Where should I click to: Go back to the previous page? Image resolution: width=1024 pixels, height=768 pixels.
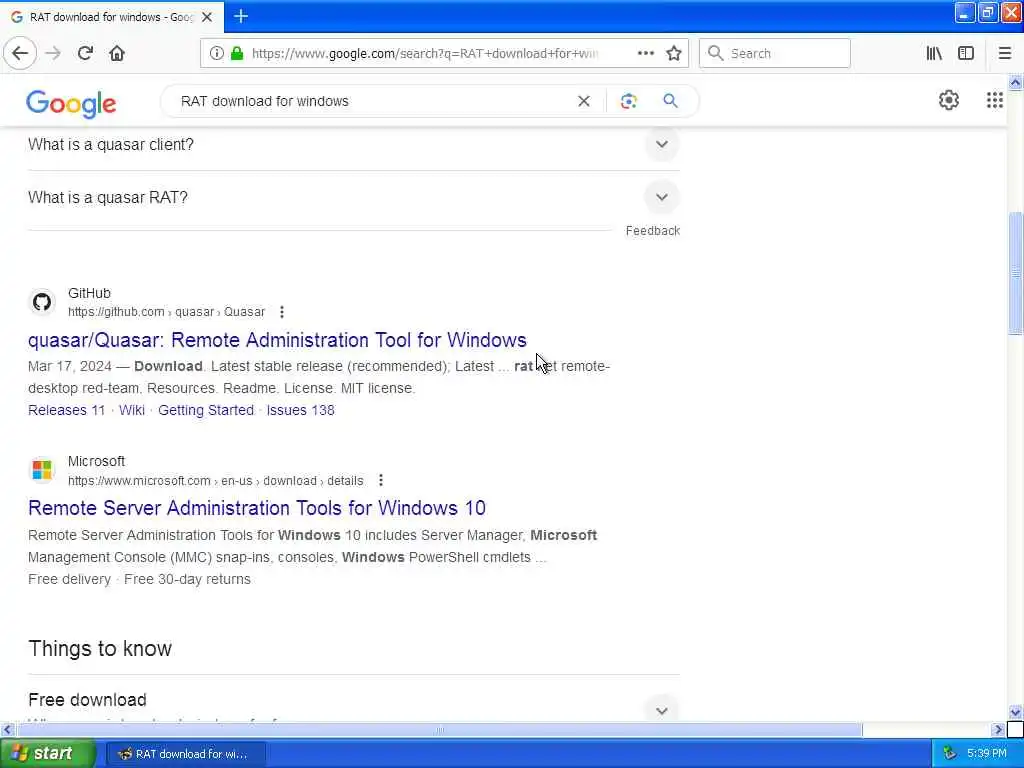click(20, 53)
